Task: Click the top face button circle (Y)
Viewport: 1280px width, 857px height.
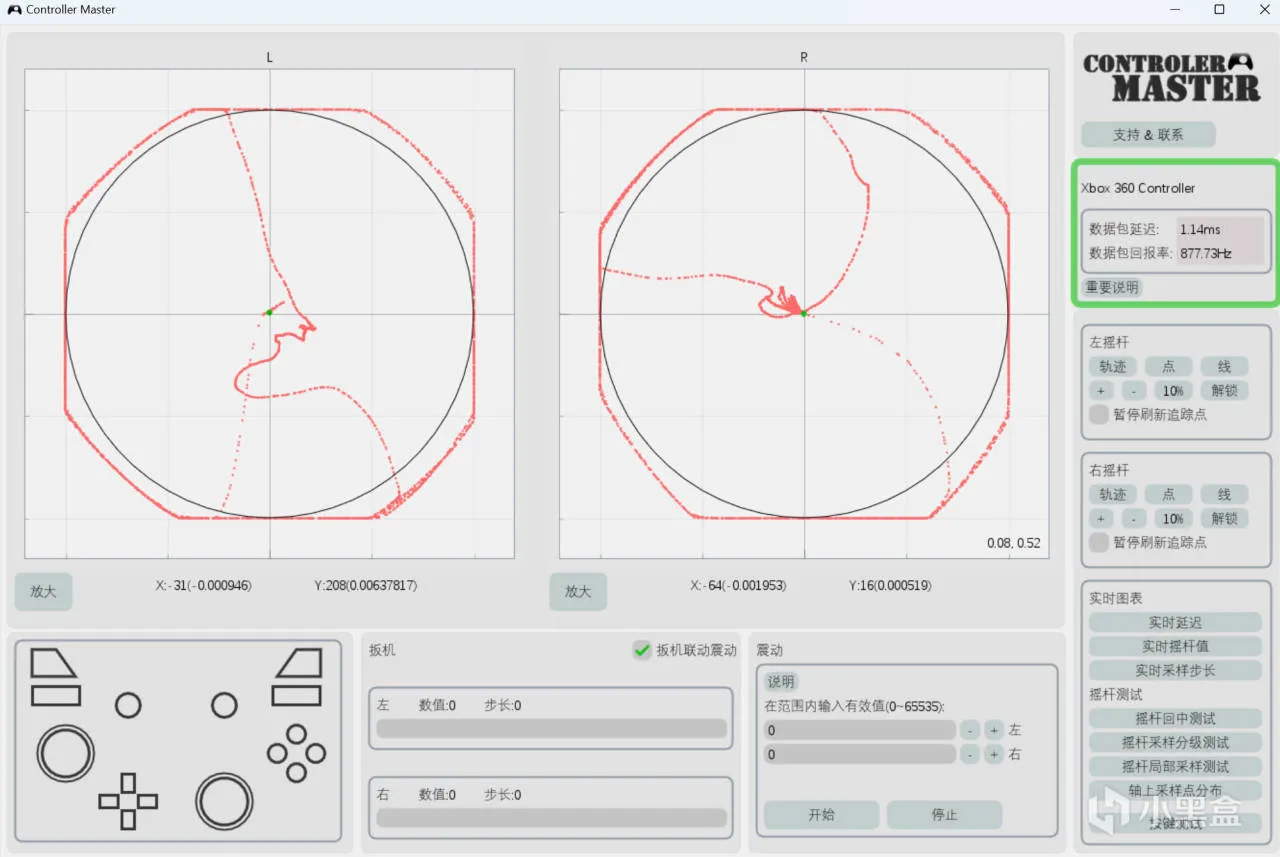Action: tap(296, 734)
